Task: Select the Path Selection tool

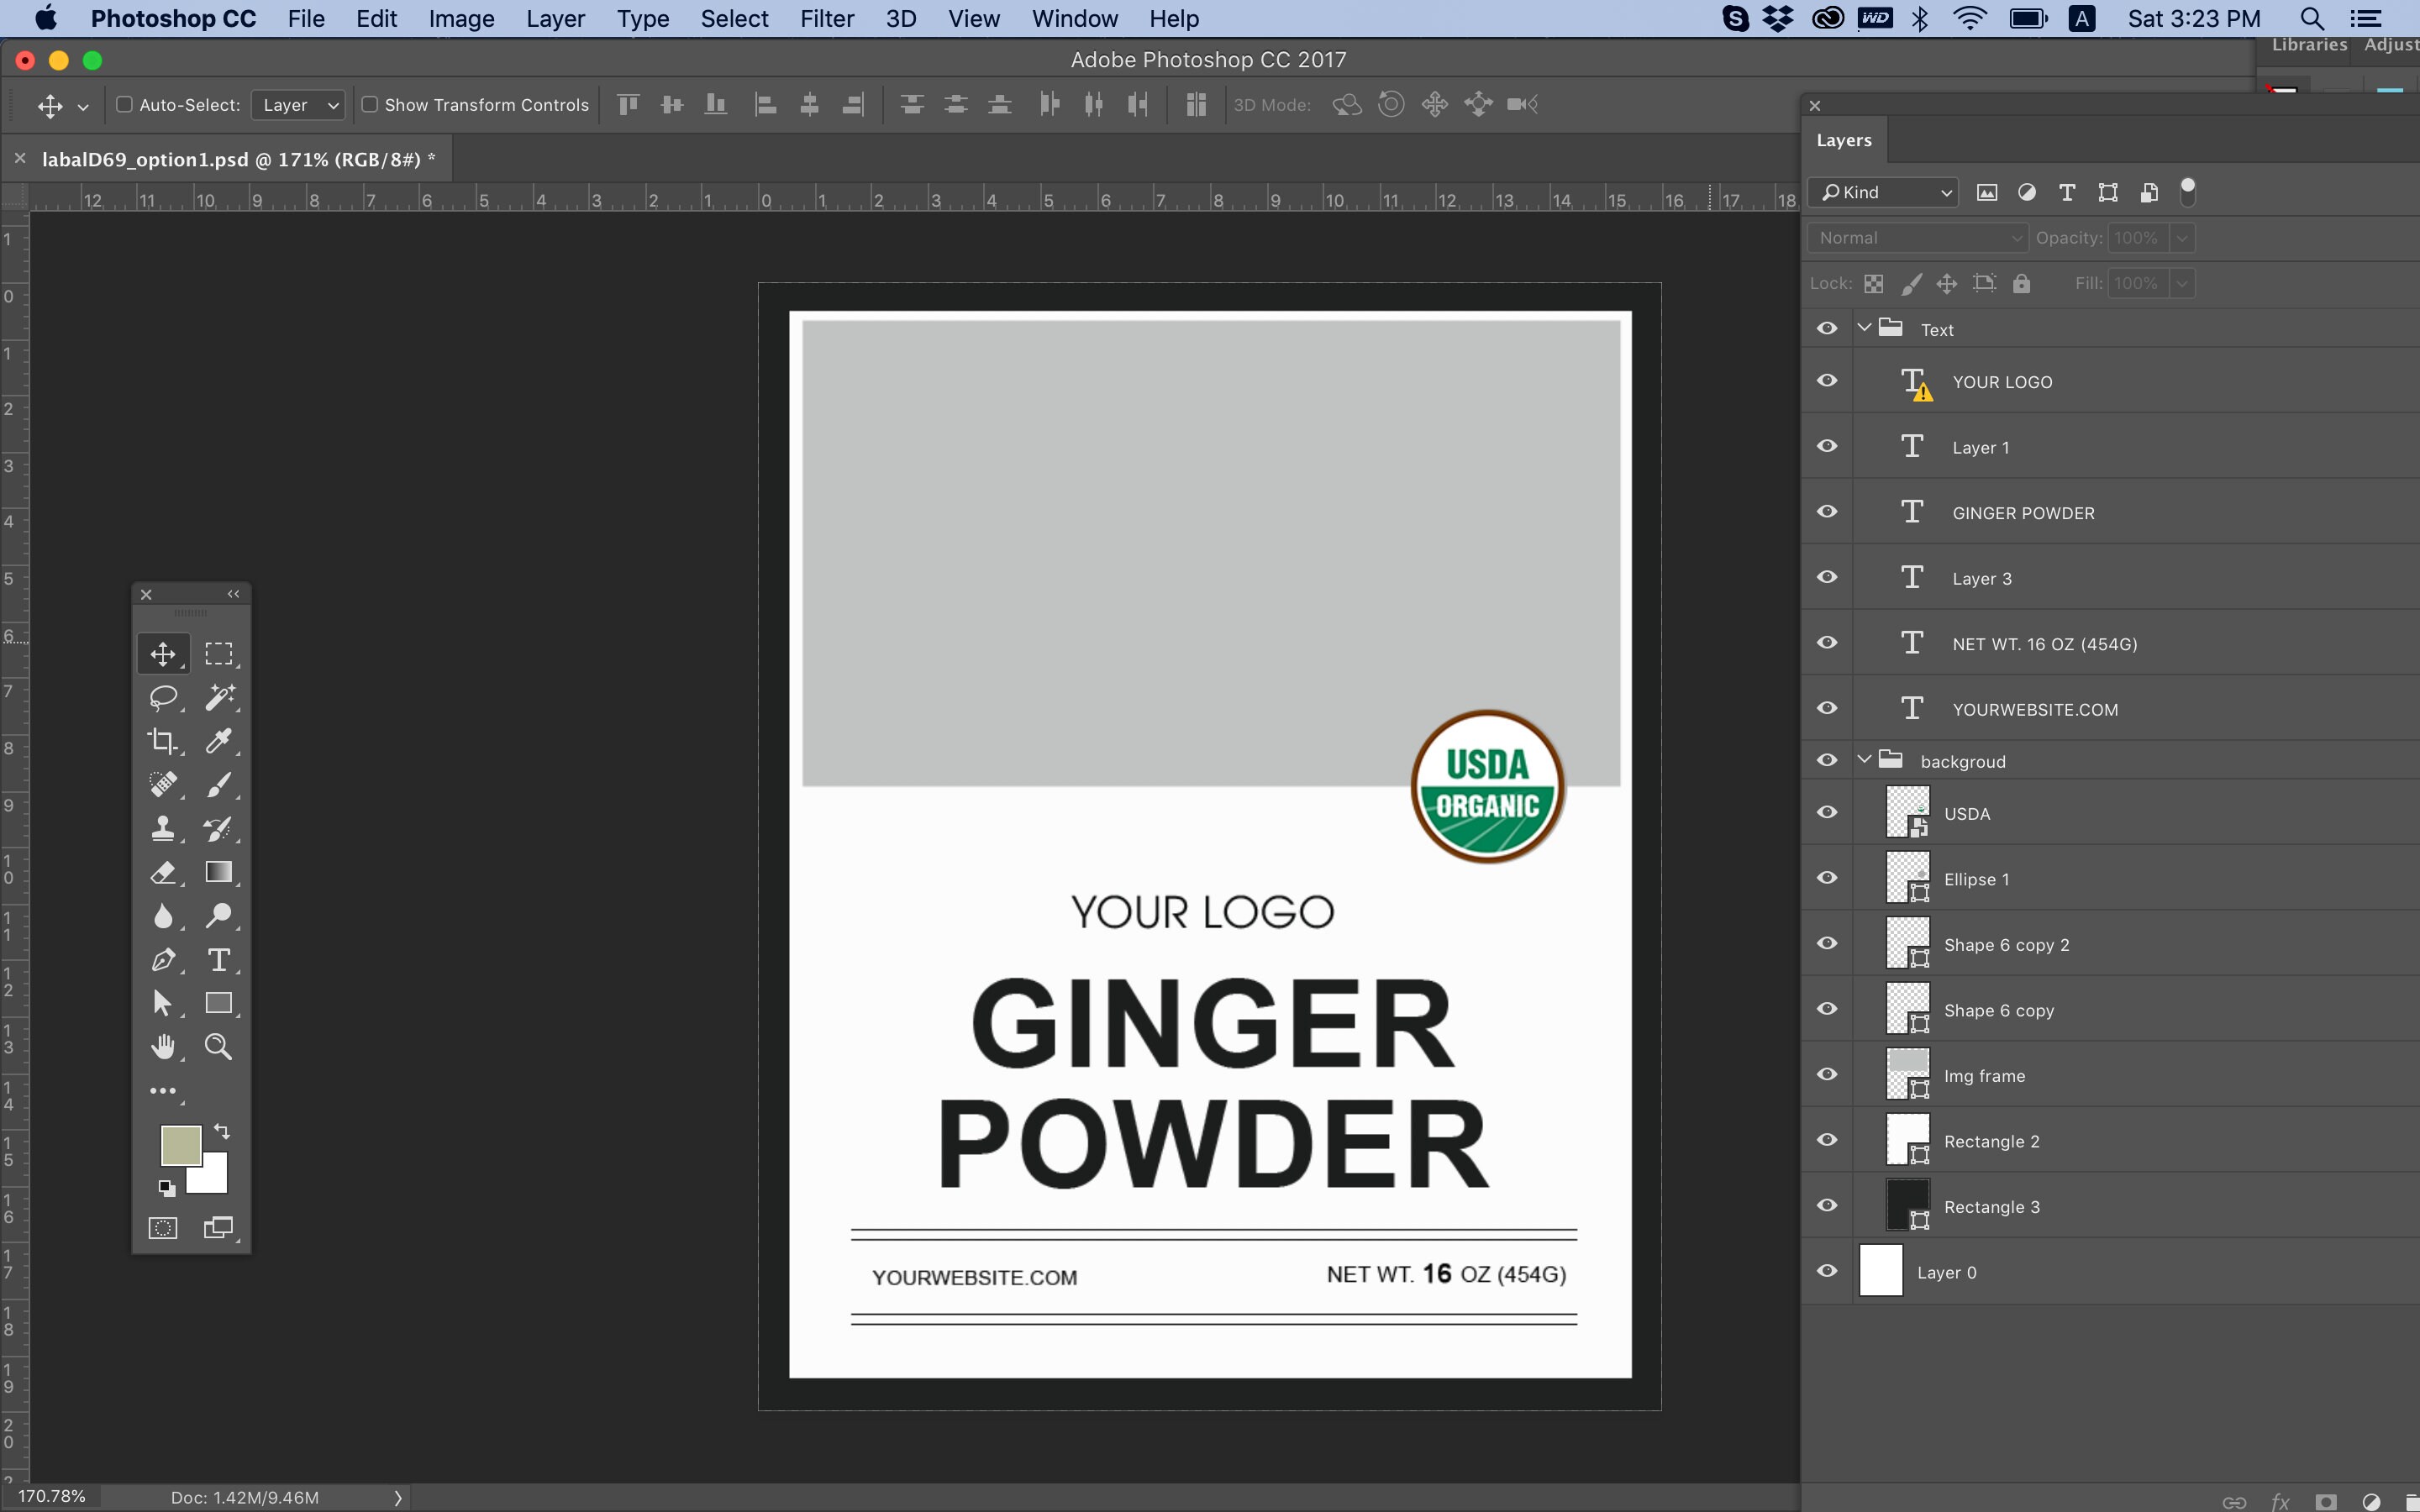Action: 163,1003
